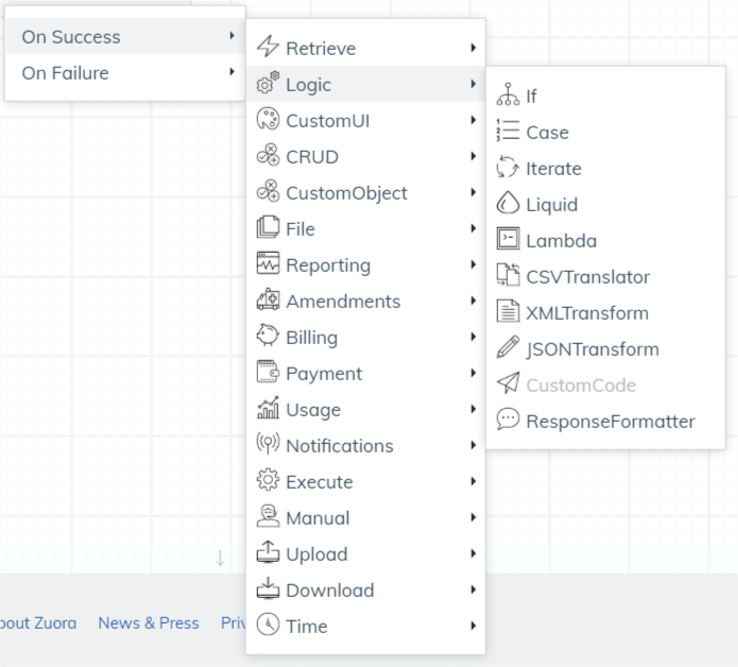Image resolution: width=738 pixels, height=667 pixels.
Task: Expand the Retrieve submenu arrow
Action: click(473, 48)
